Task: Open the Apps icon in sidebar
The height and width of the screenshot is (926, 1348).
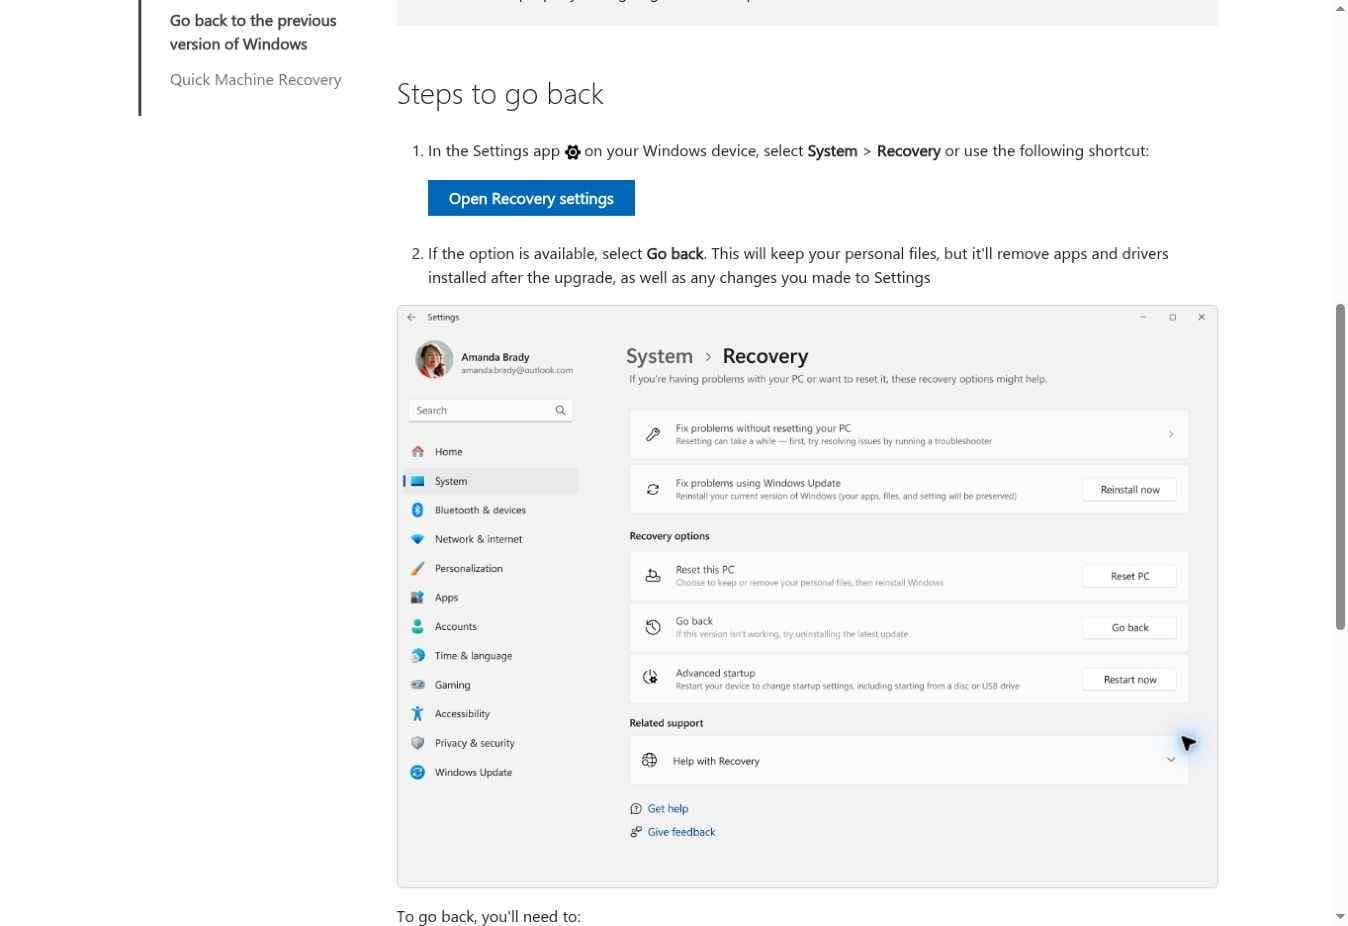Action: (x=417, y=597)
